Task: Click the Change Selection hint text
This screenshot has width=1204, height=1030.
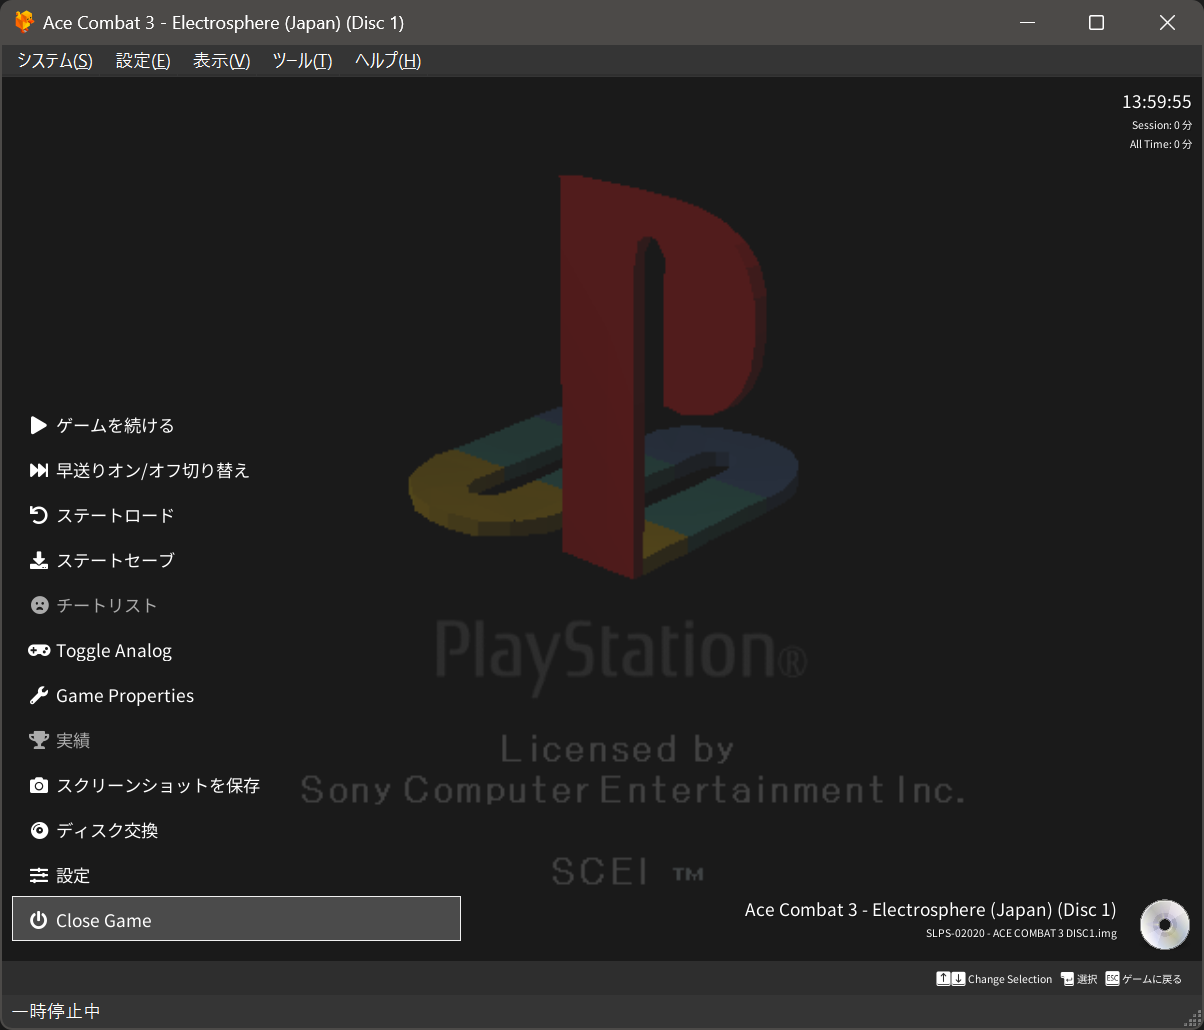Action: (x=1010, y=979)
